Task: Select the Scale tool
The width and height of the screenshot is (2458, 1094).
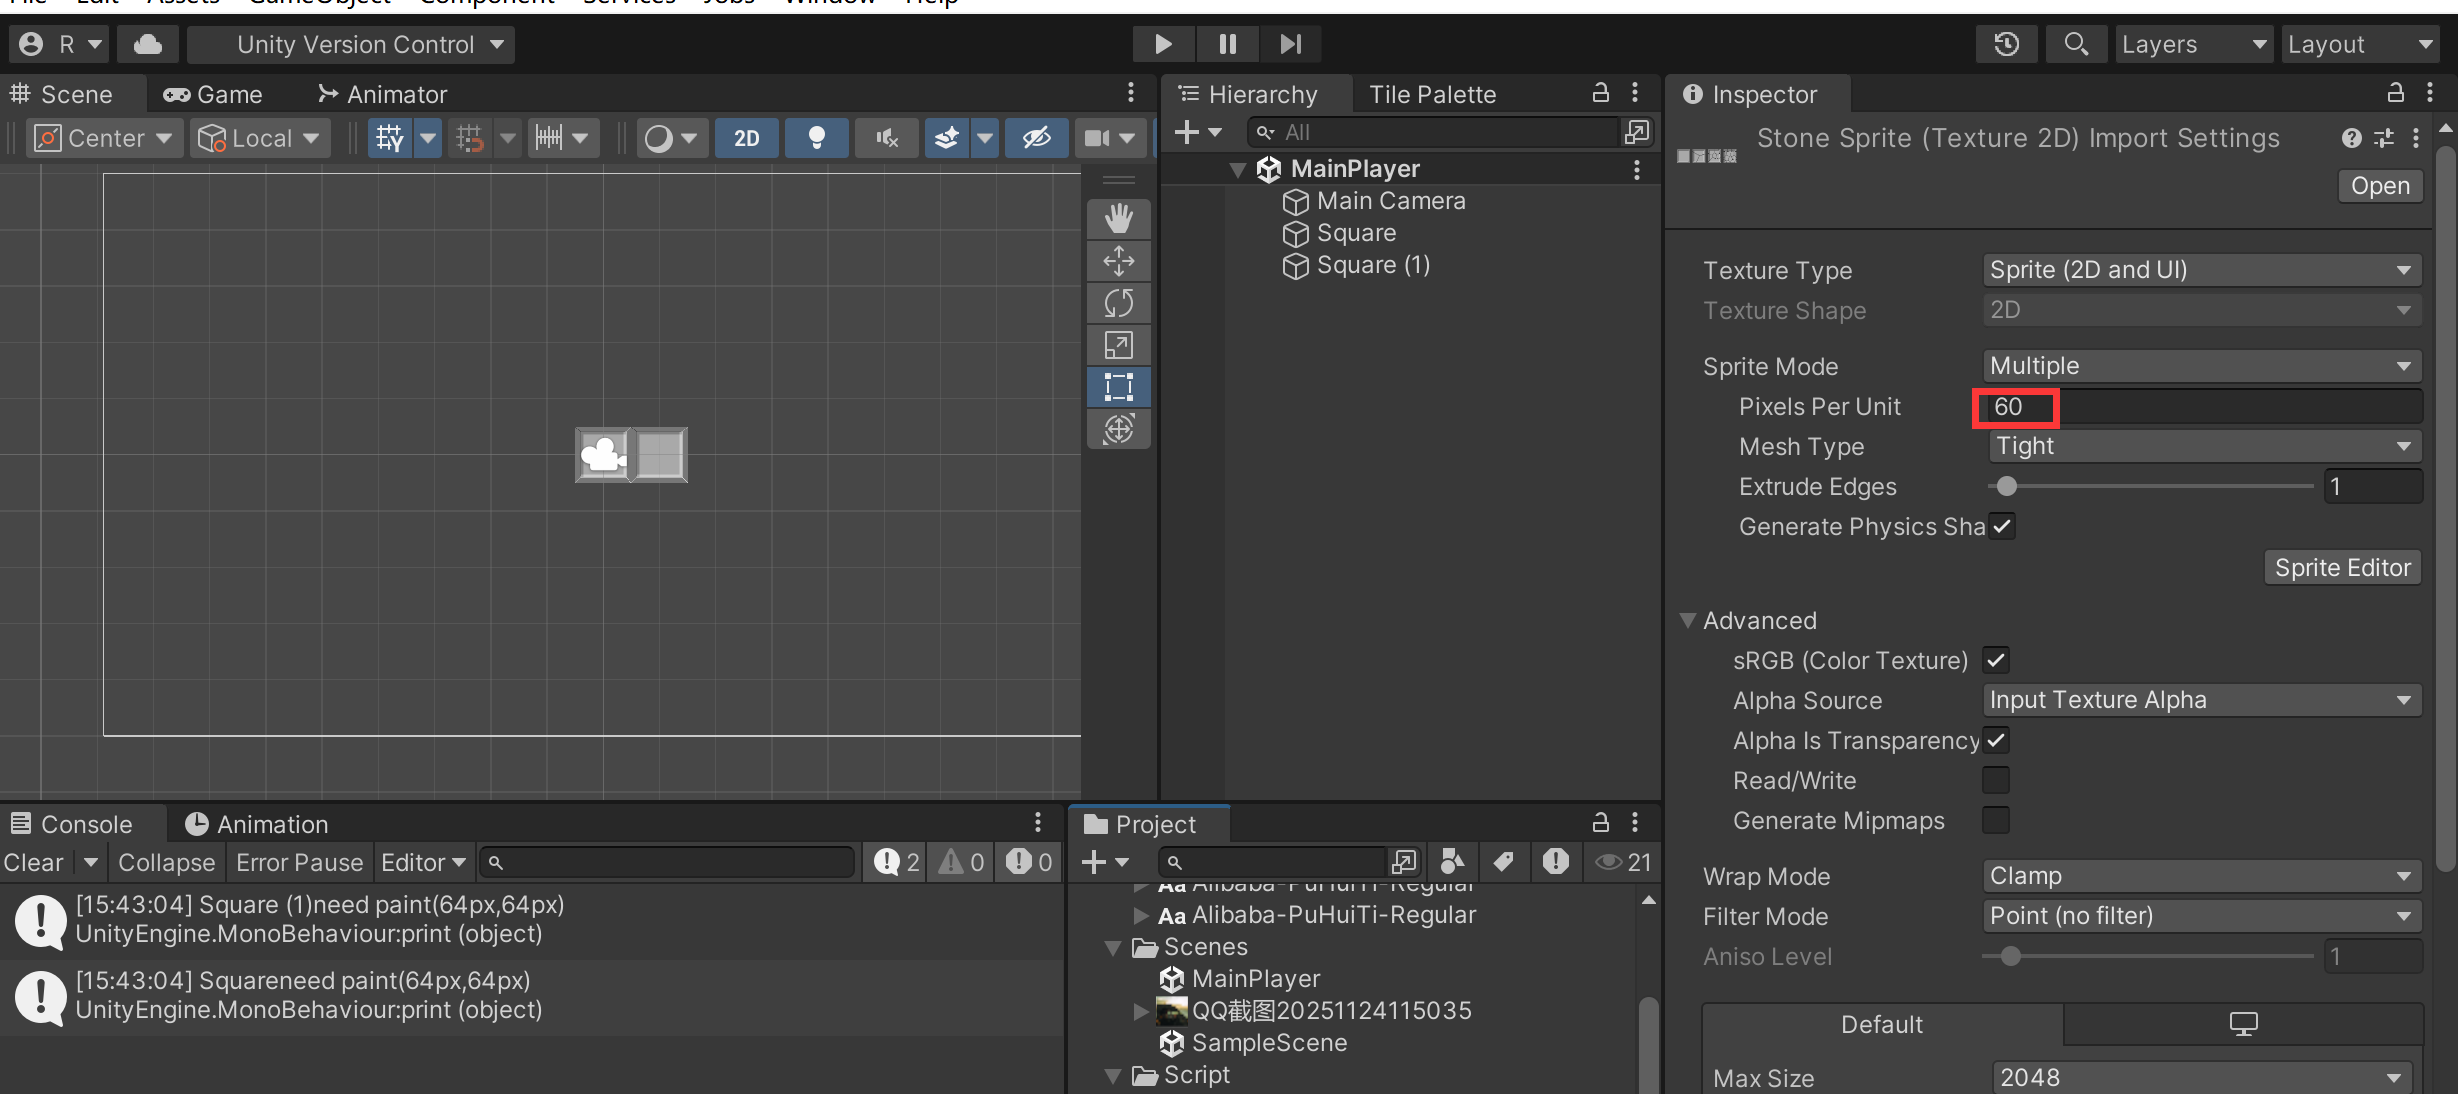Action: [1118, 345]
